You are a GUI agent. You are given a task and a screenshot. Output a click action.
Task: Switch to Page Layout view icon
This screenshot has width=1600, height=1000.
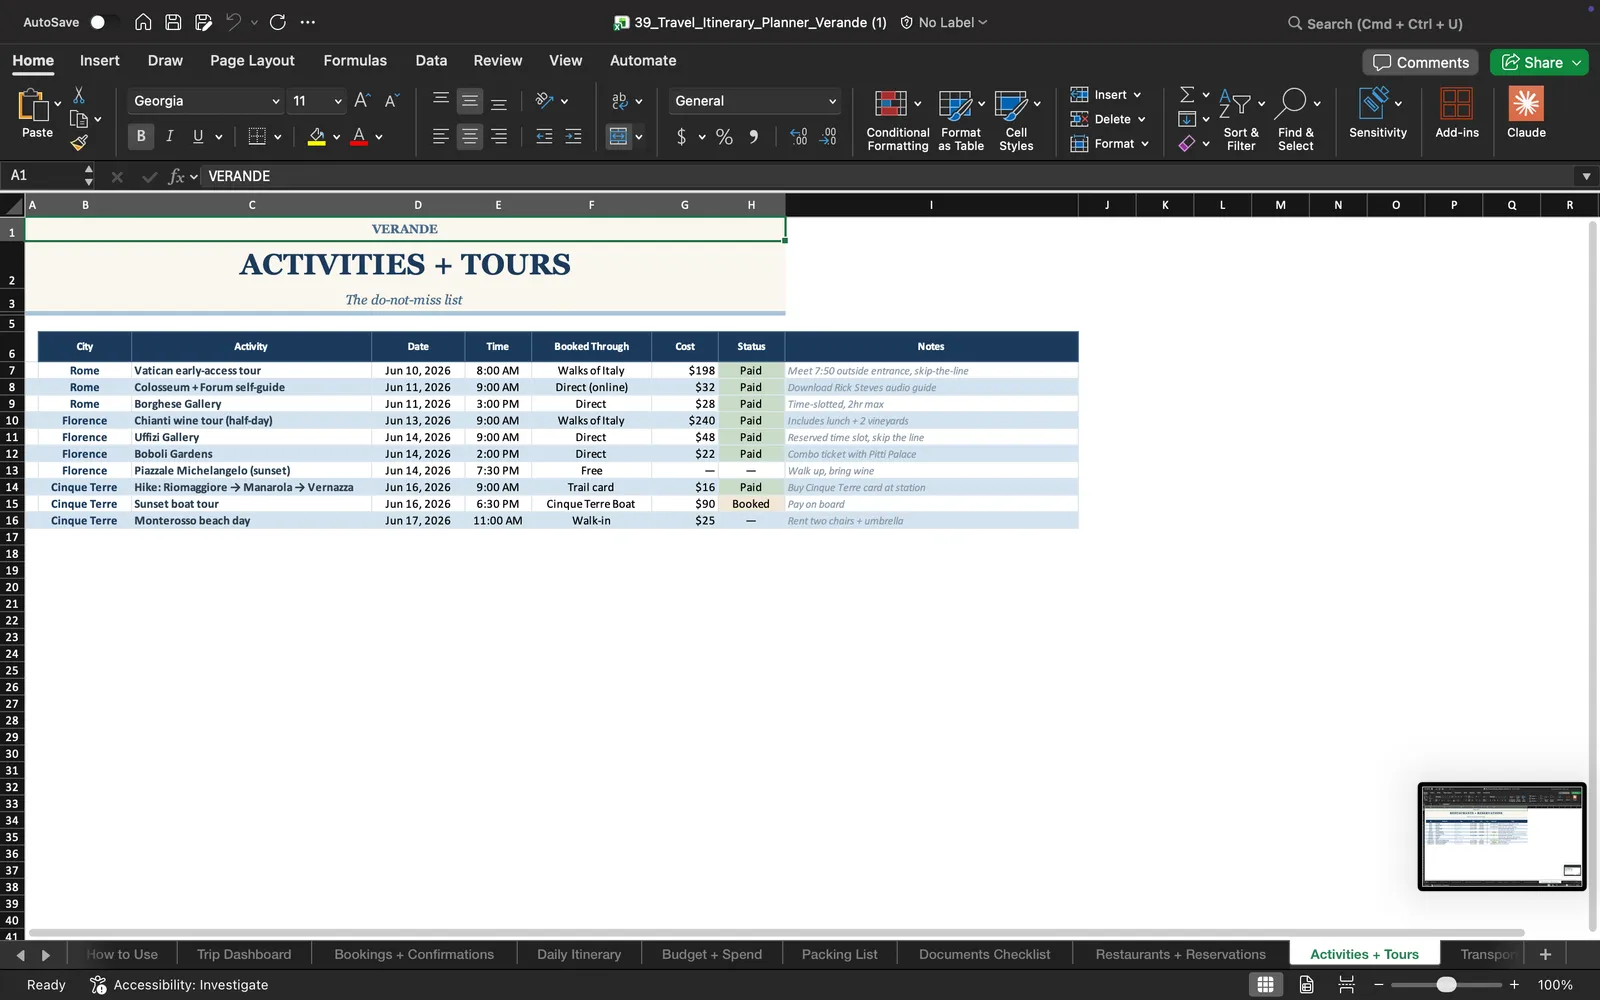point(1306,984)
